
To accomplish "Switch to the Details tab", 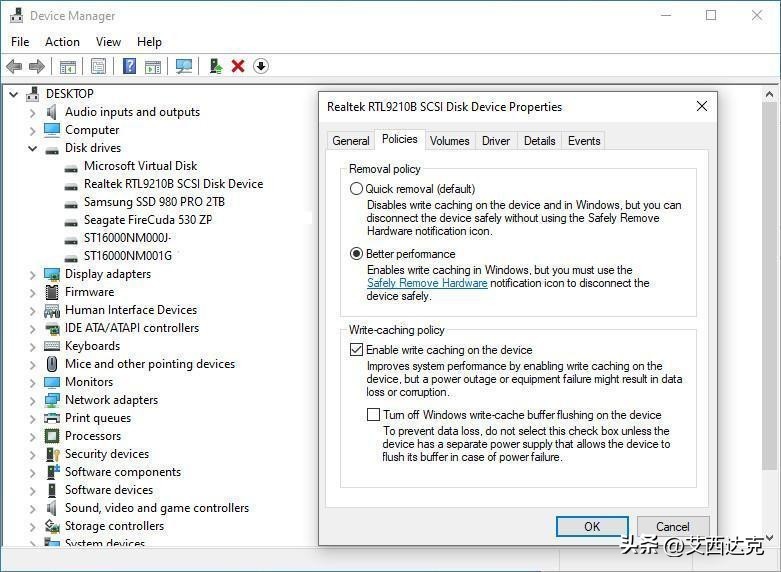I will pos(539,141).
